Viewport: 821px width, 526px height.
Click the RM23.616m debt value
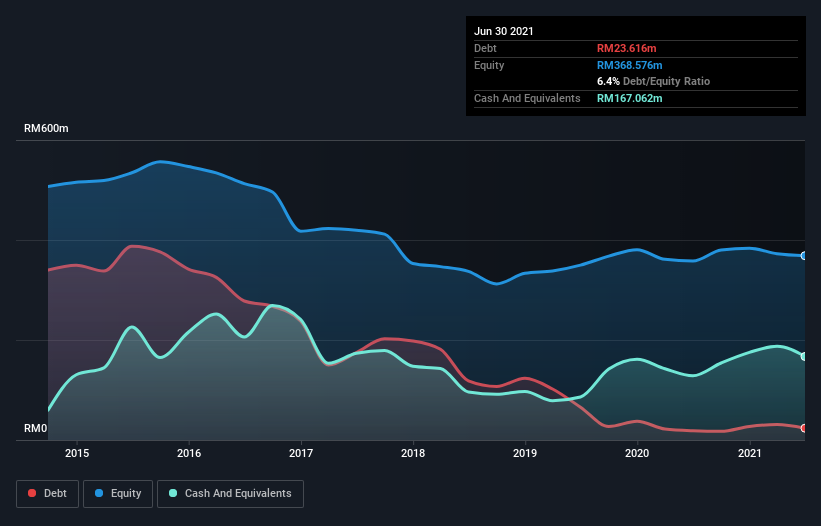point(627,48)
